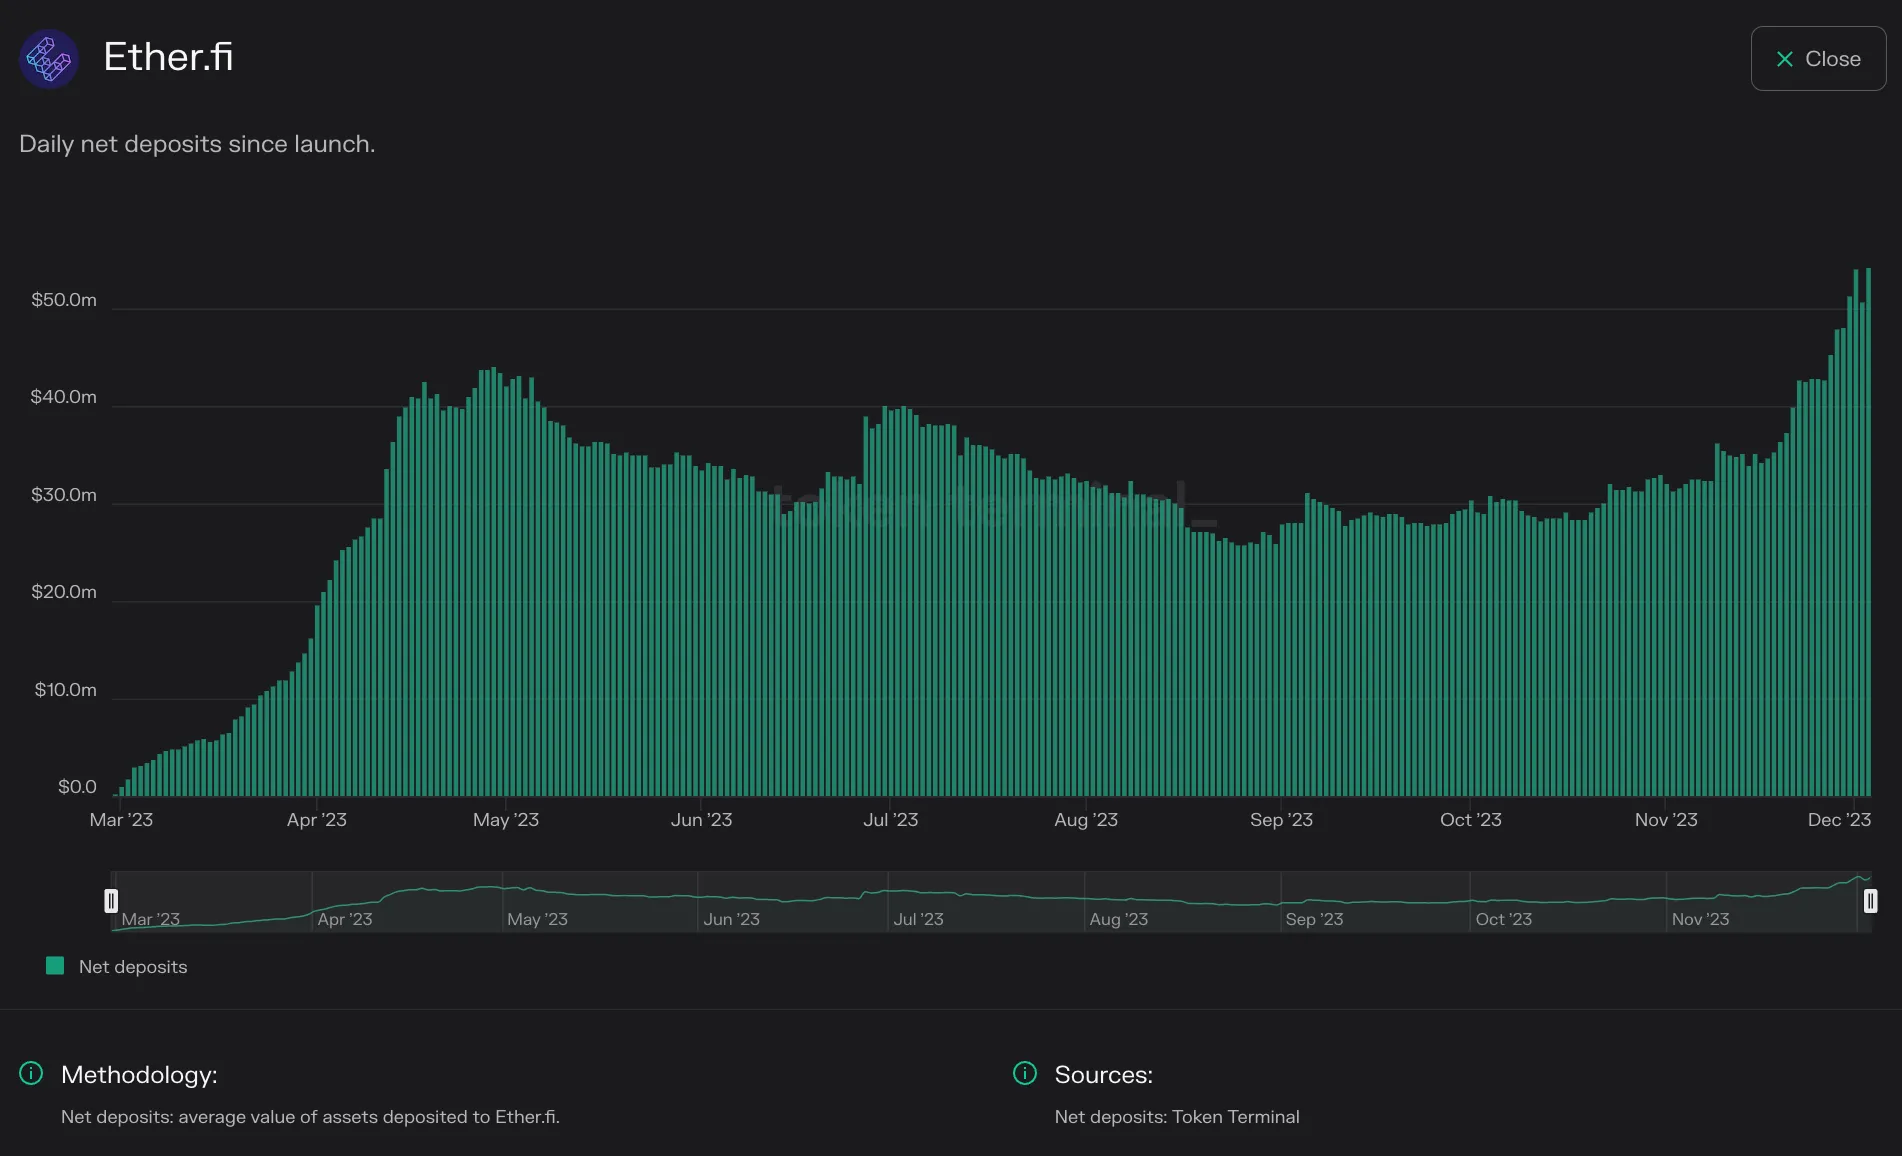Click the $20.0m y-axis label

coord(64,592)
